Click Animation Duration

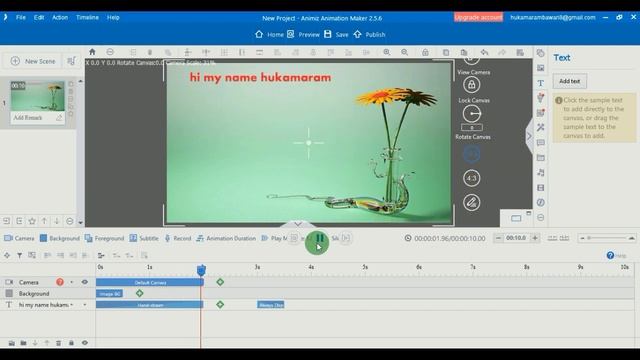tap(226, 238)
